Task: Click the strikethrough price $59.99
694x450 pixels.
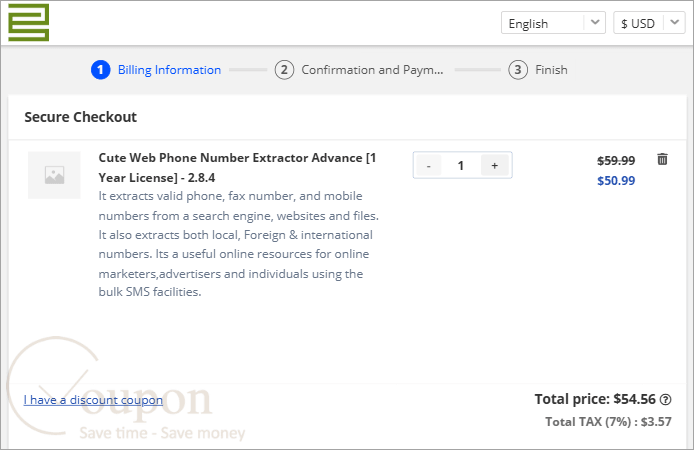Action: tap(616, 161)
